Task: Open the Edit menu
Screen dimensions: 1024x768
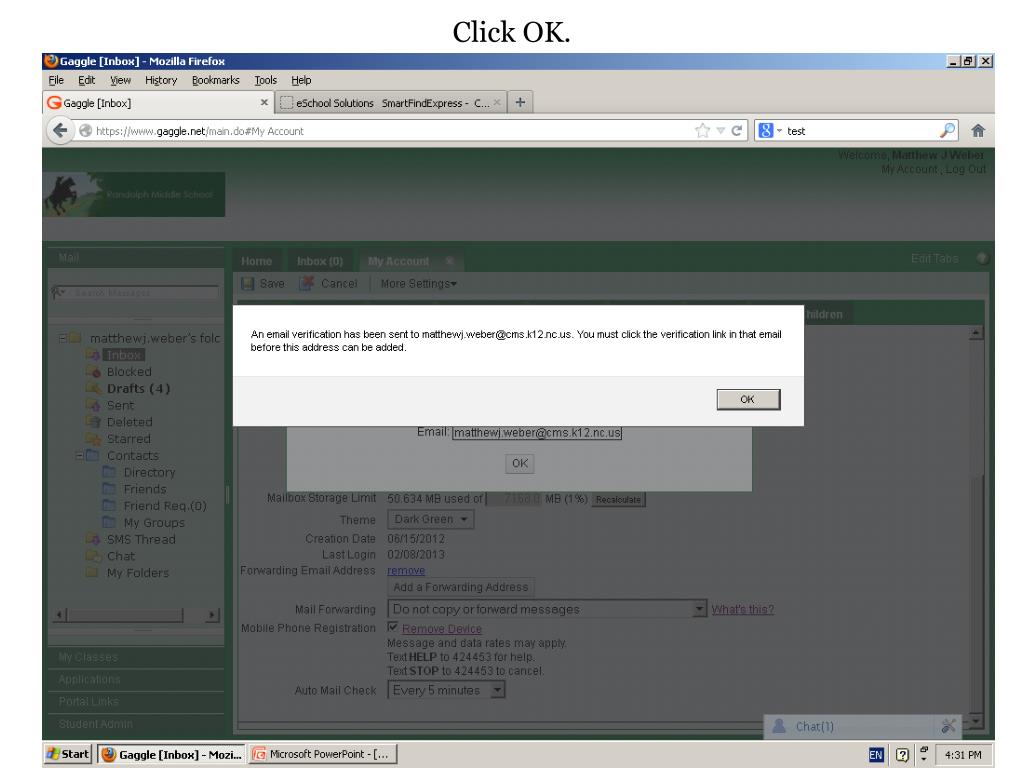Action: click(x=86, y=80)
